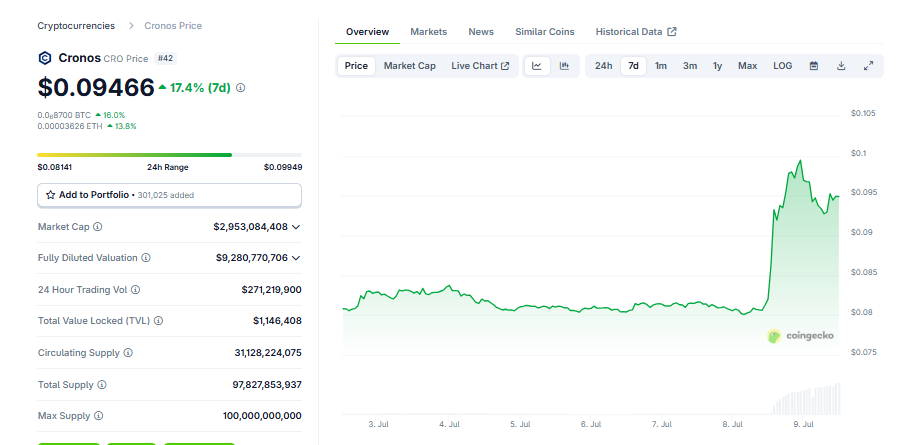Switch to candlestick chart icon
The height and width of the screenshot is (445, 919).
click(x=564, y=66)
